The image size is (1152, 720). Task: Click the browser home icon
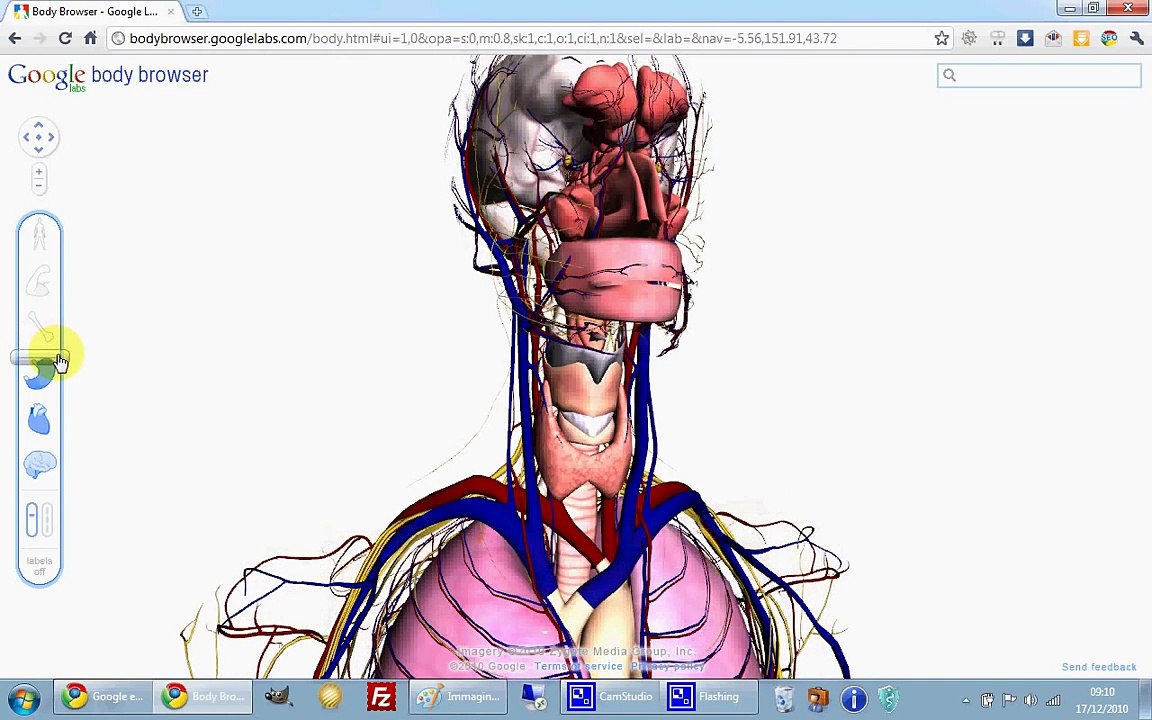[90, 38]
